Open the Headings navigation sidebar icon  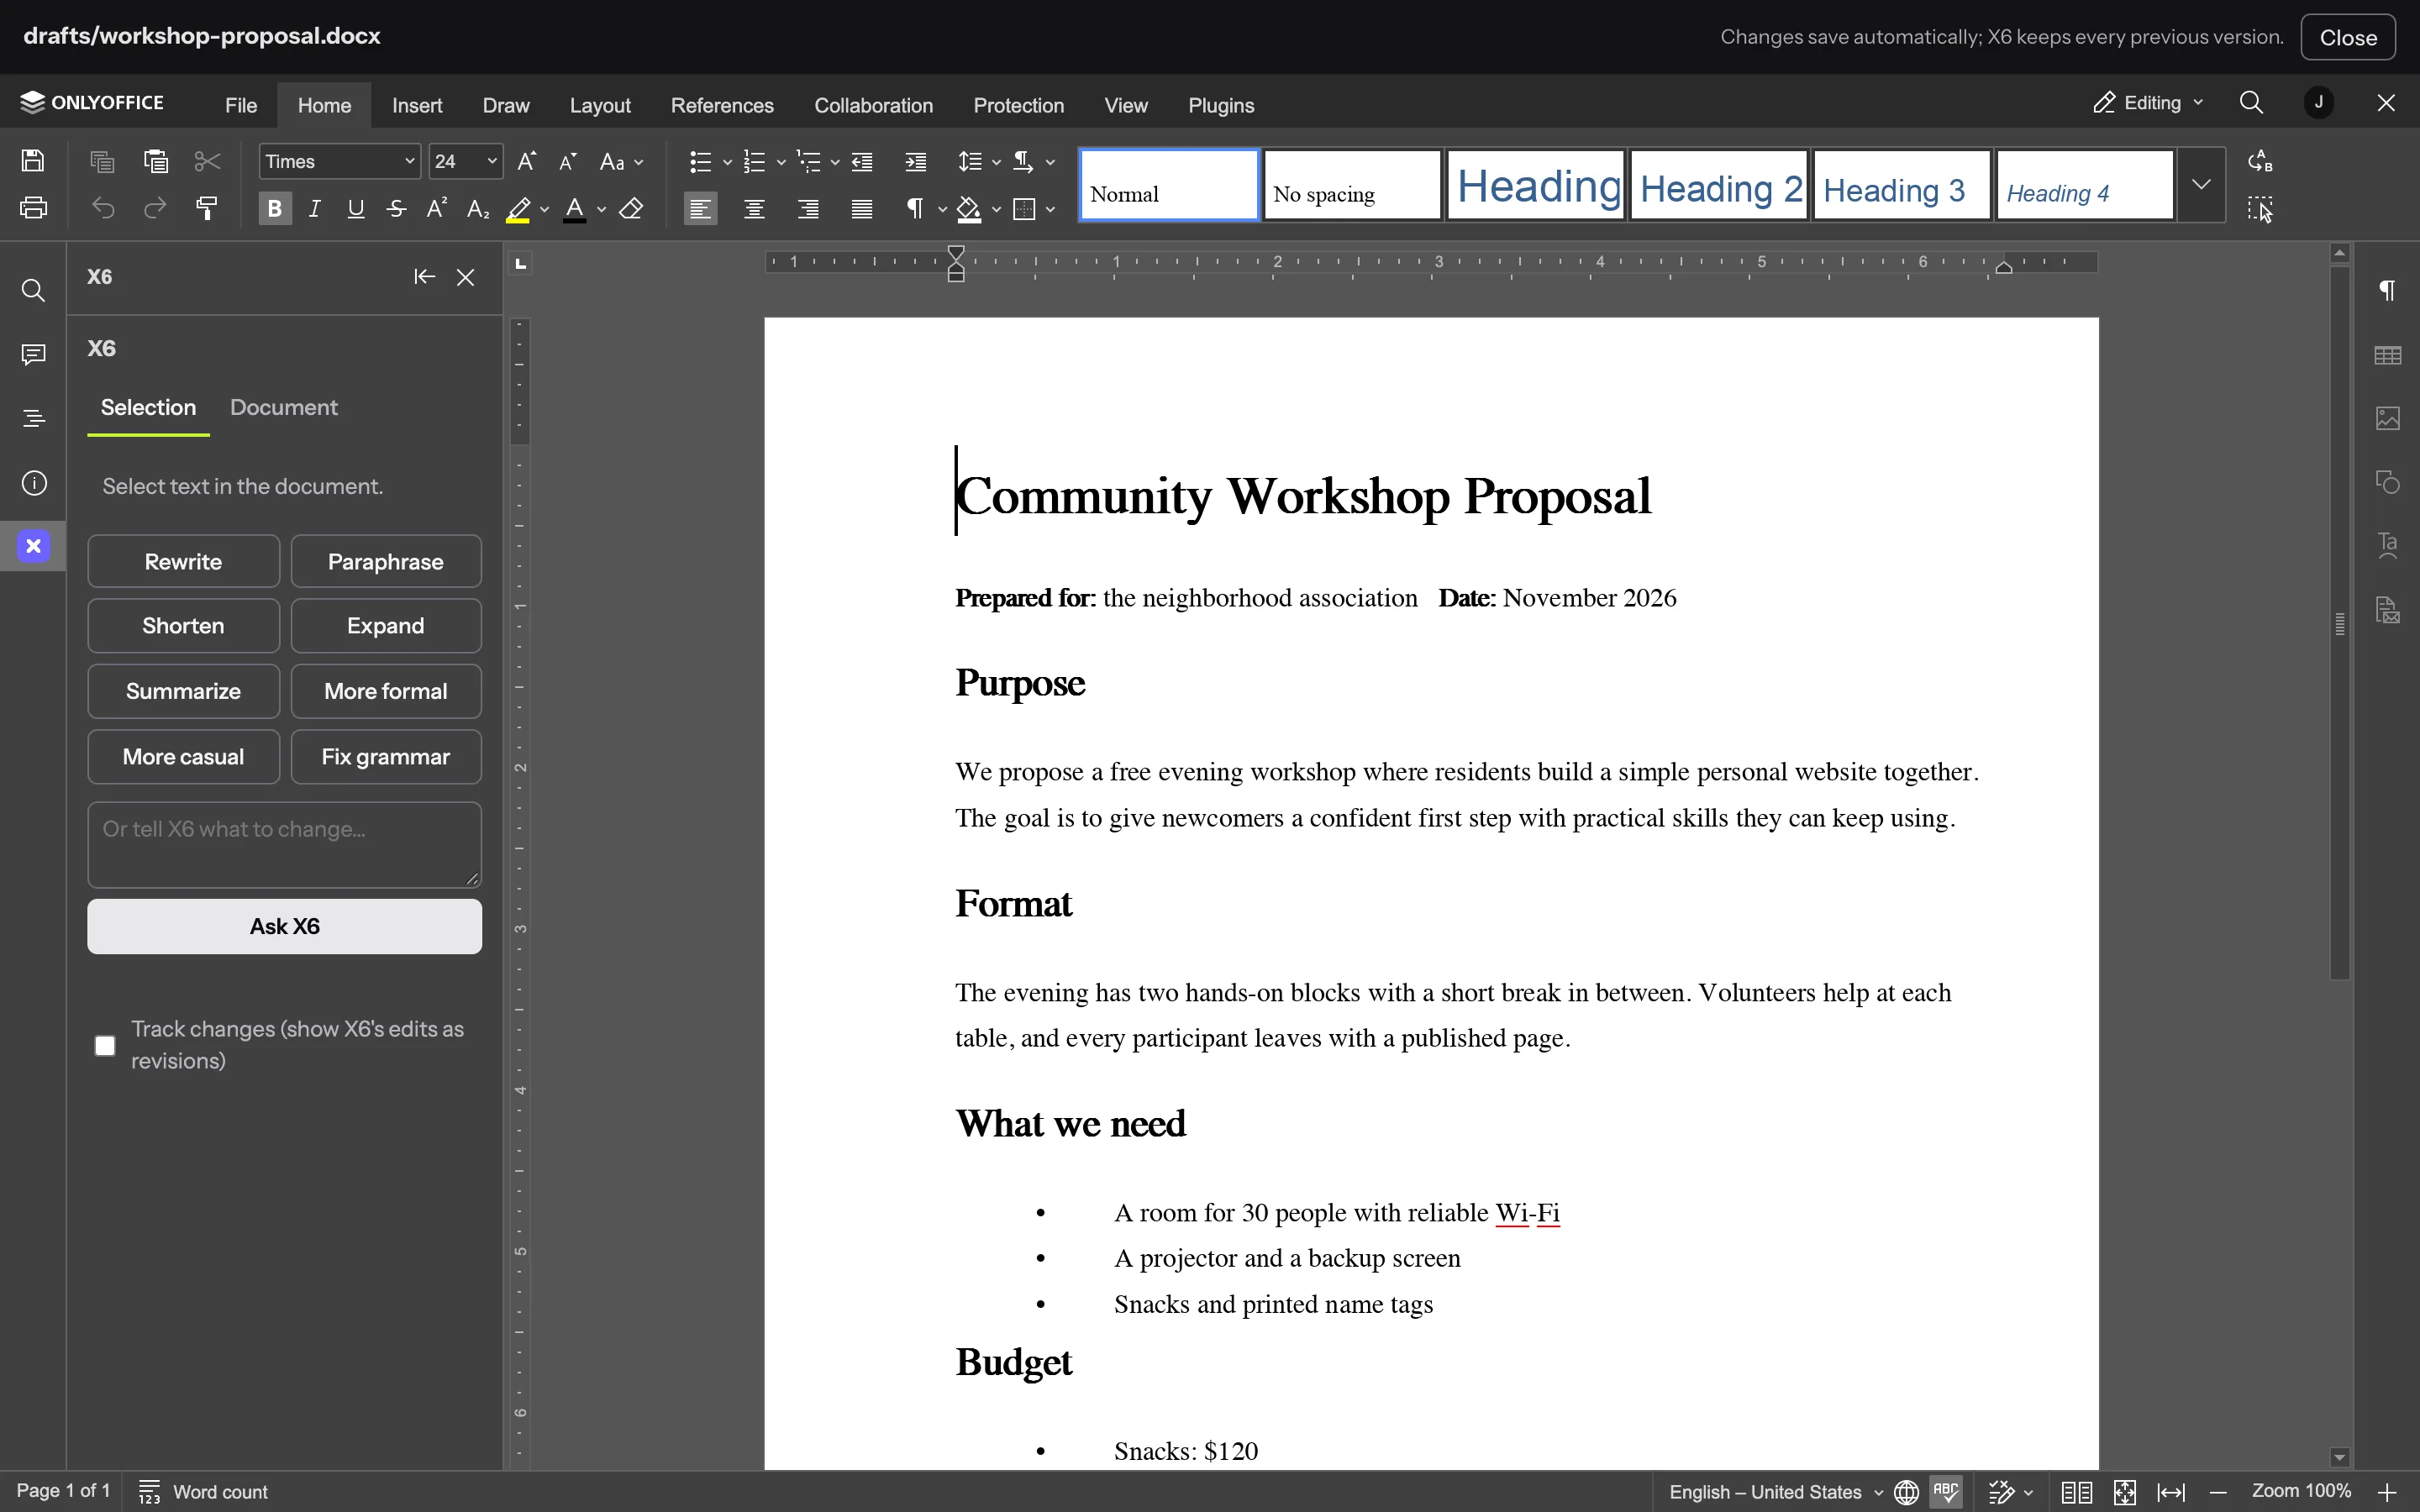(33, 418)
